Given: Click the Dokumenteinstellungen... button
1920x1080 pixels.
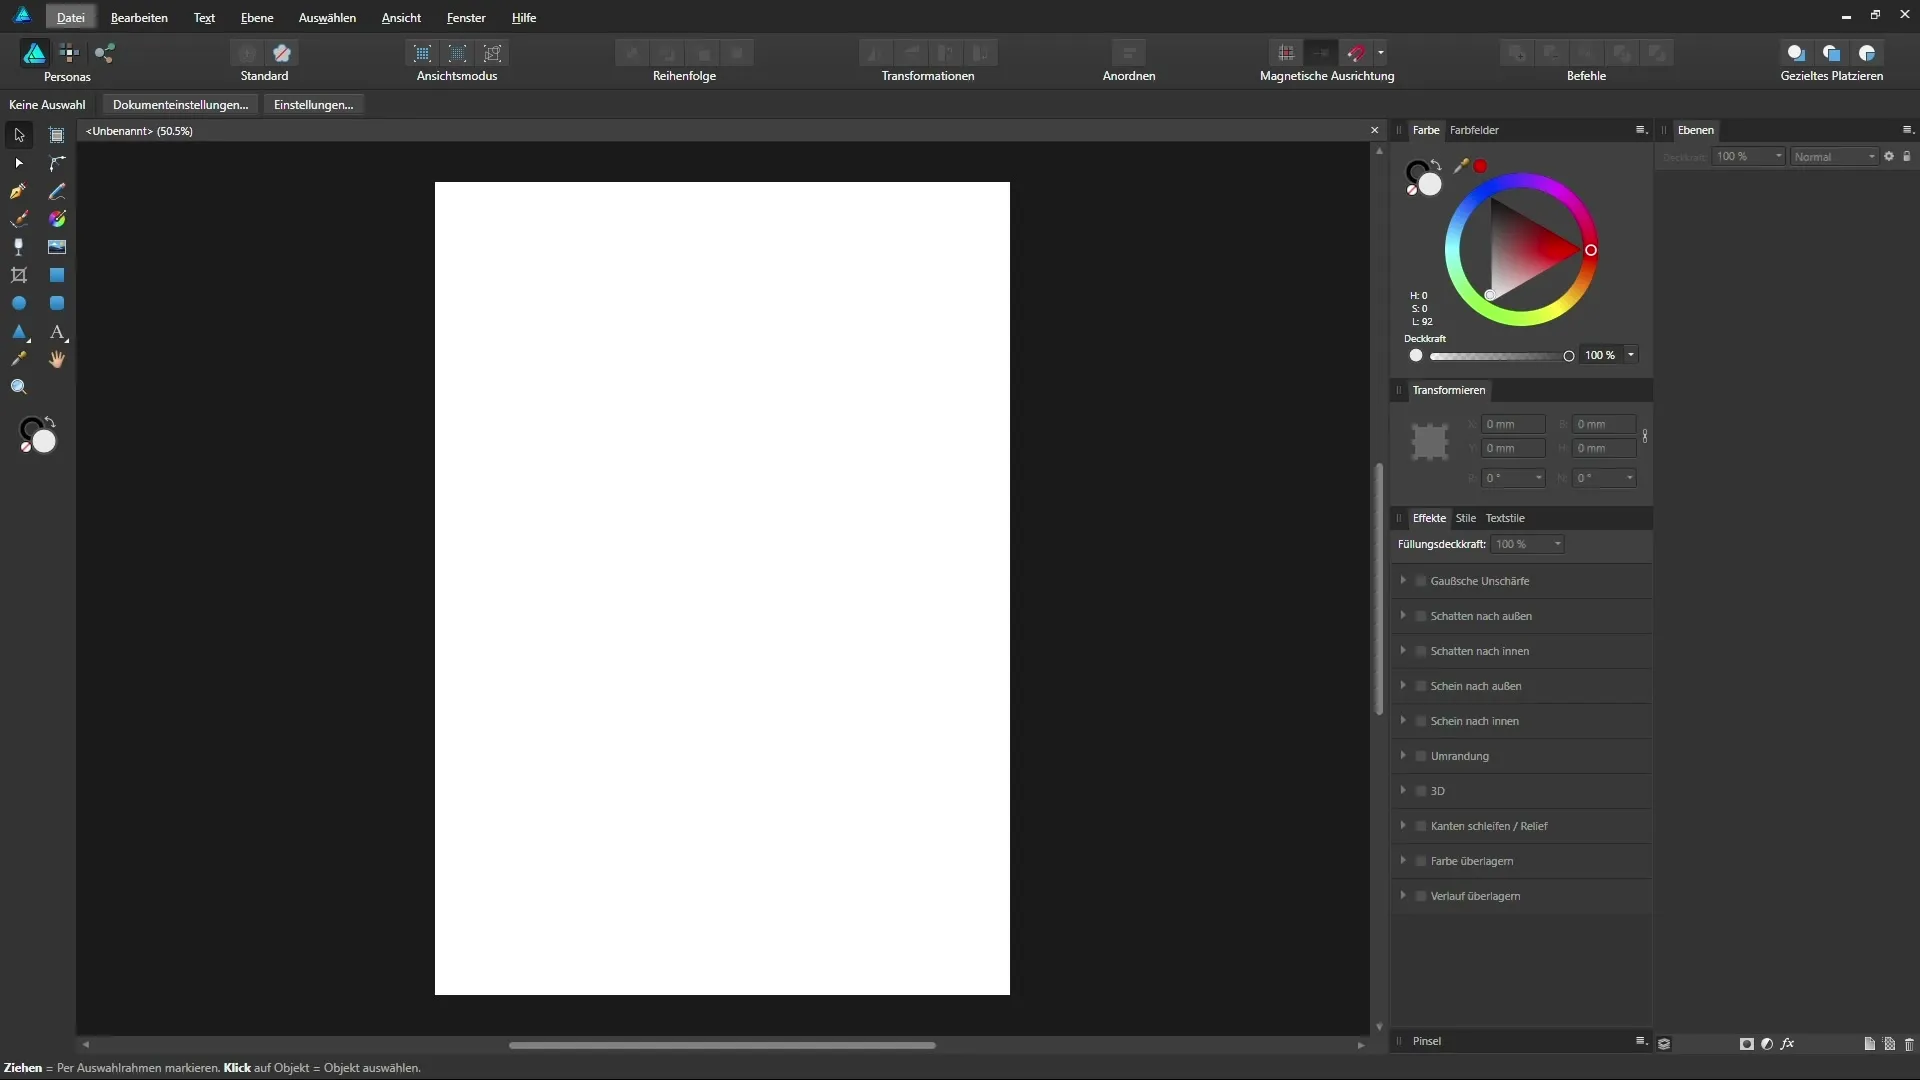Looking at the screenshot, I should [180, 105].
